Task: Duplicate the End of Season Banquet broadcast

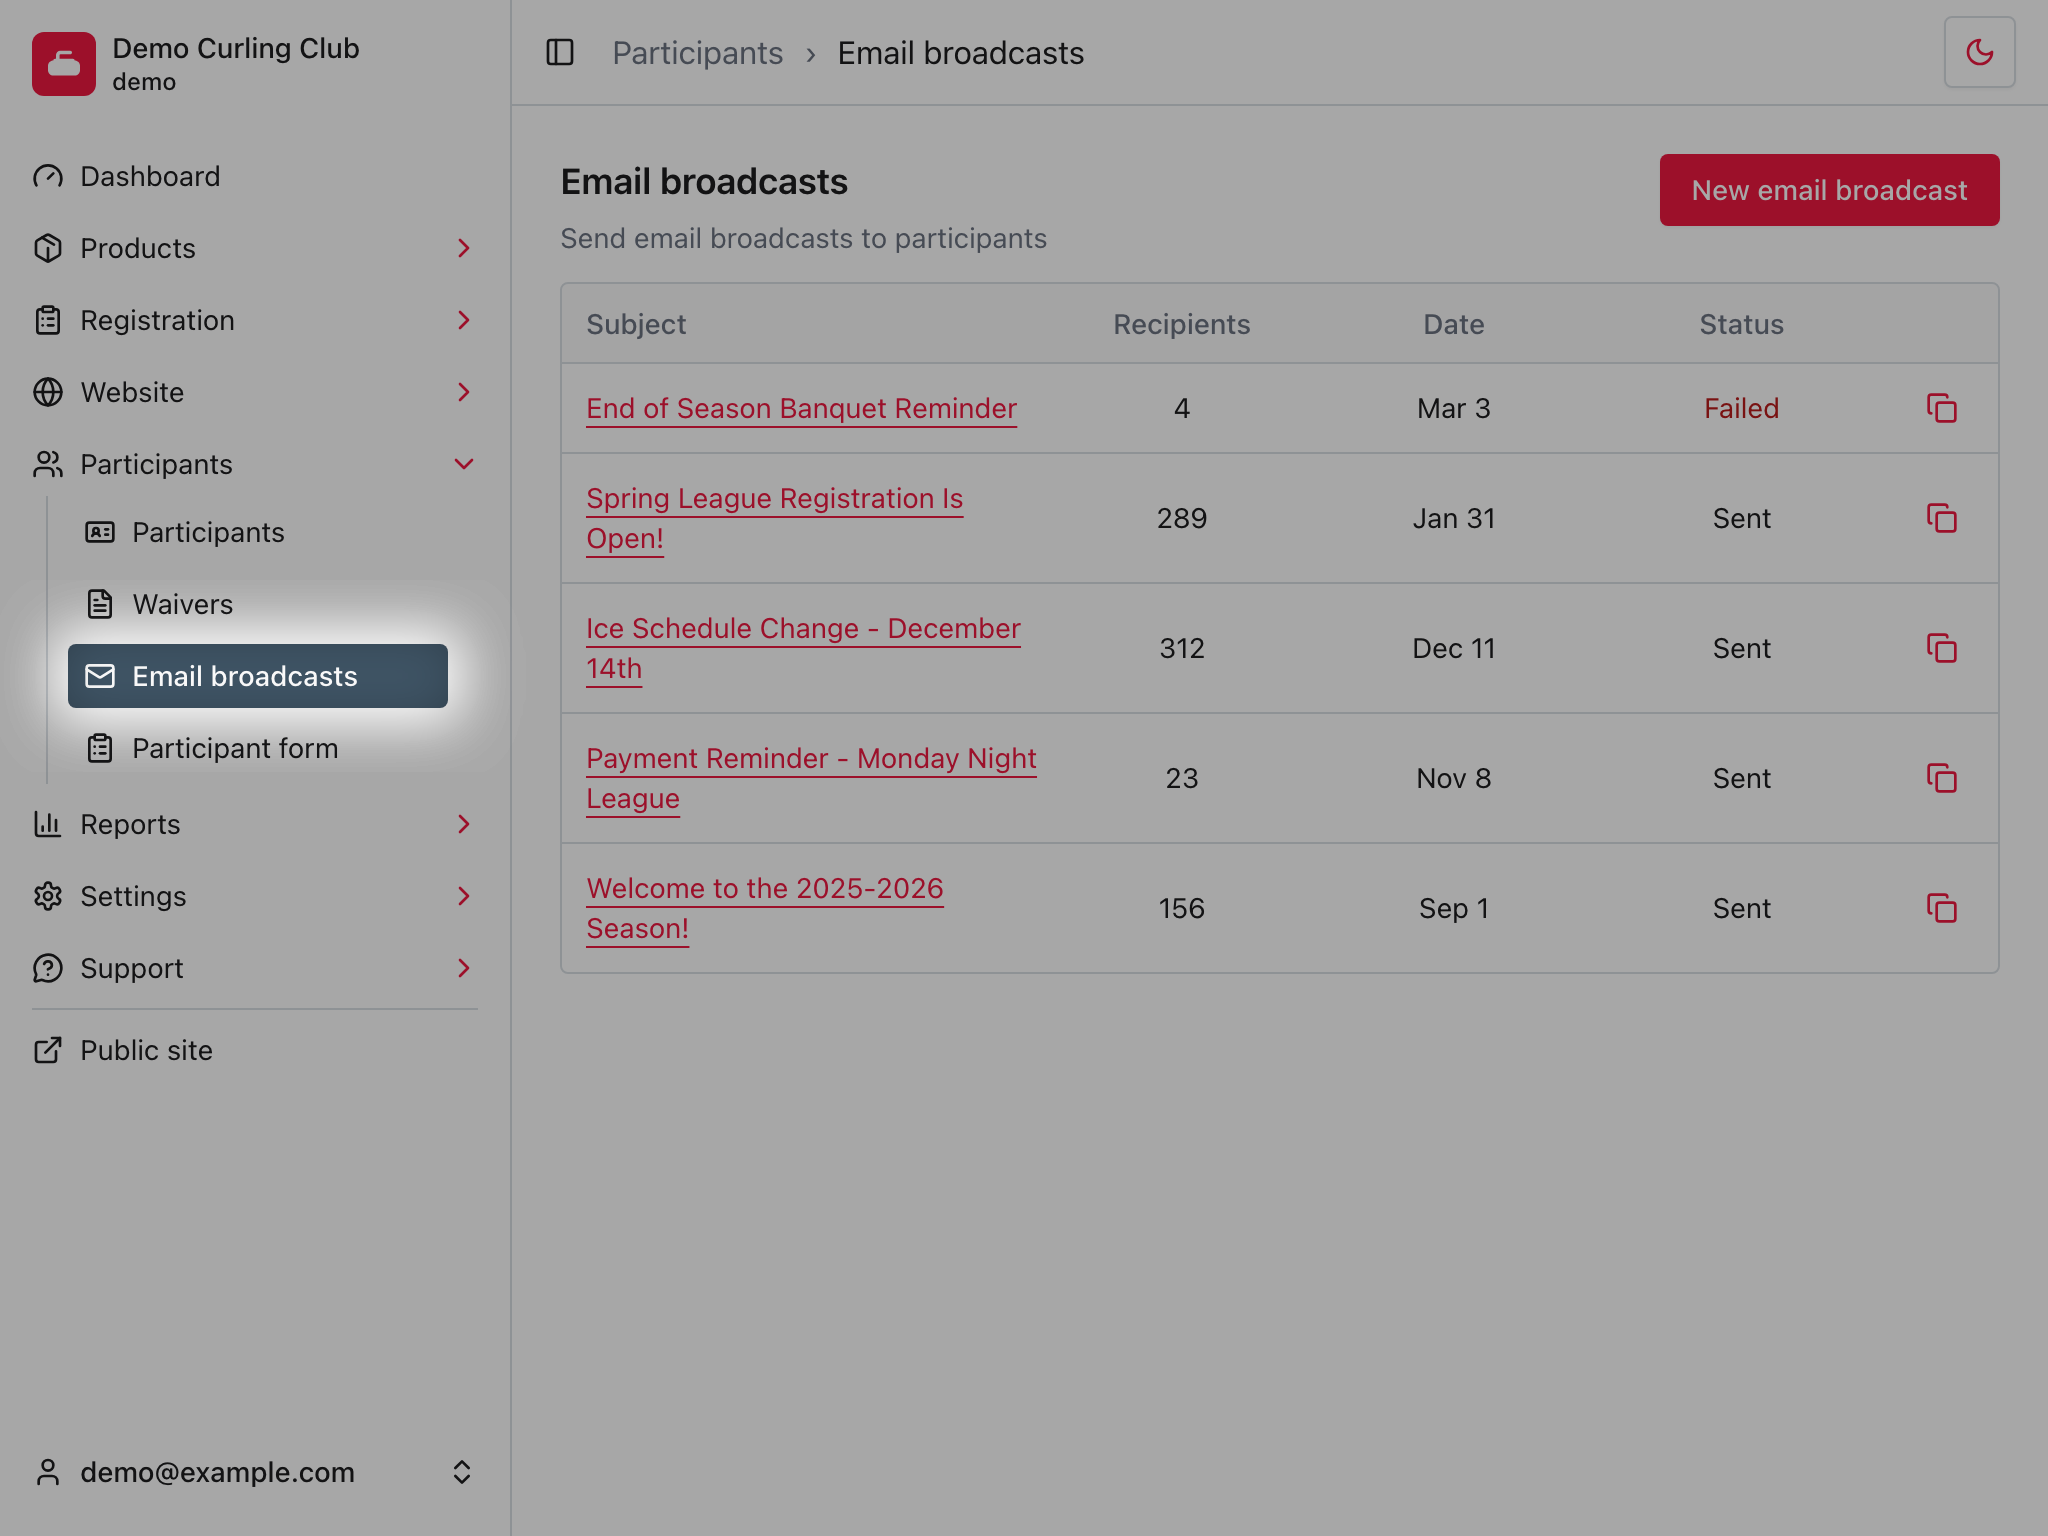Action: tap(1942, 408)
